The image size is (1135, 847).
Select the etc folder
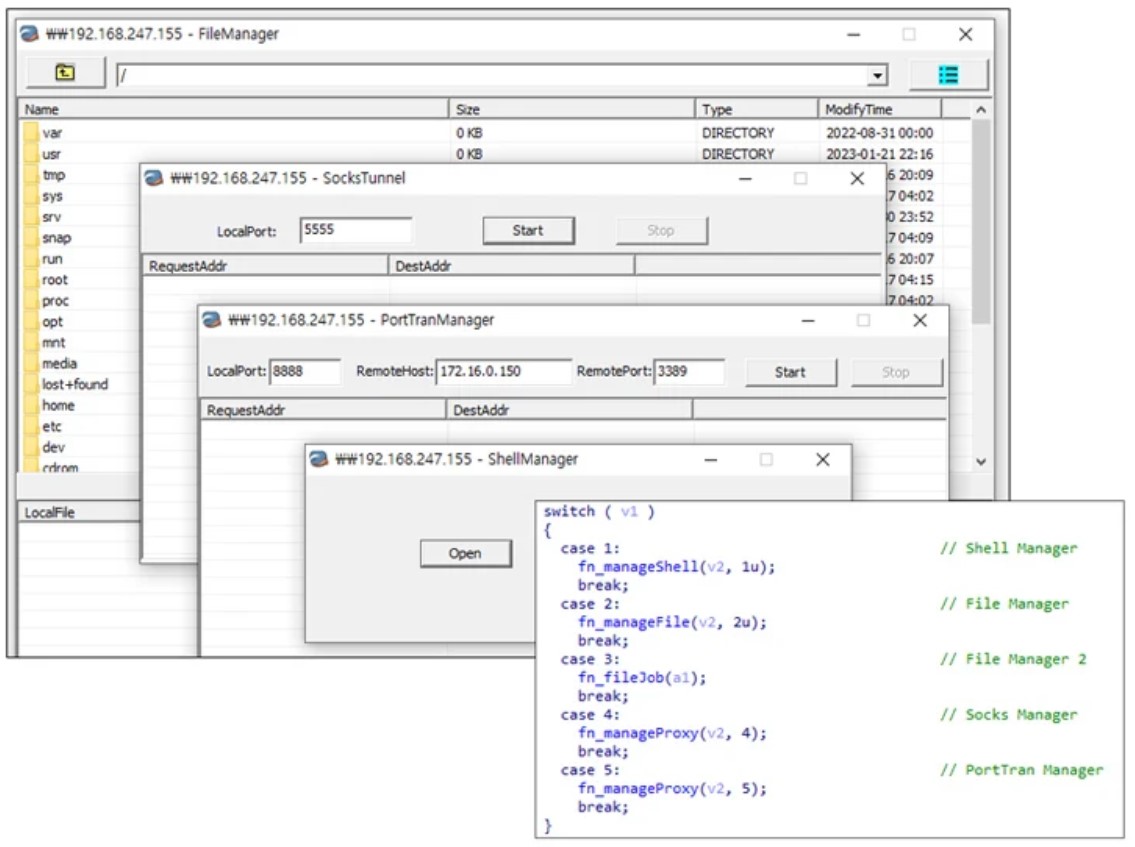[51, 426]
